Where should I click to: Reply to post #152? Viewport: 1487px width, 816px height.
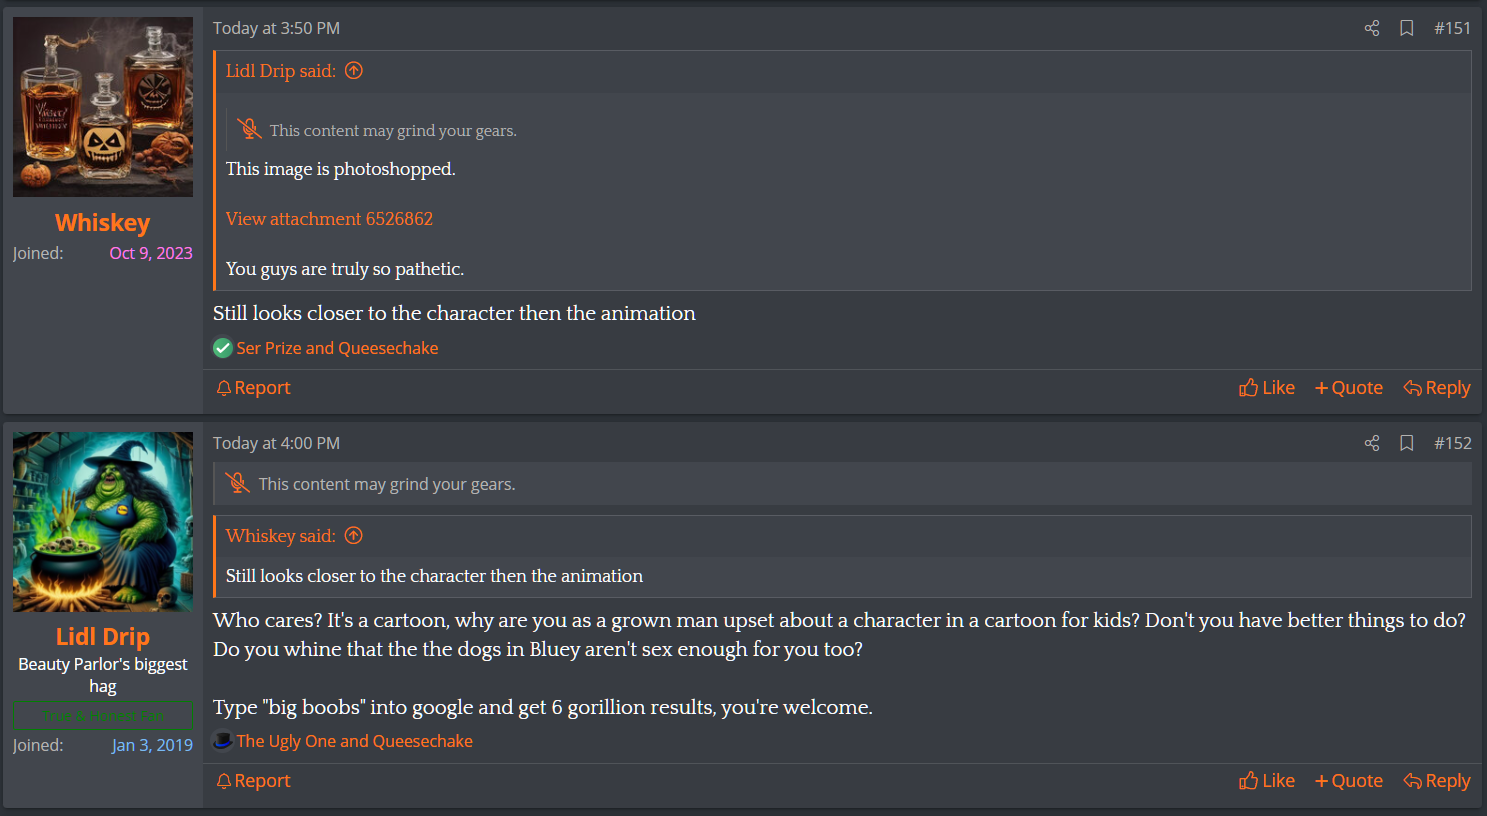(x=1436, y=781)
